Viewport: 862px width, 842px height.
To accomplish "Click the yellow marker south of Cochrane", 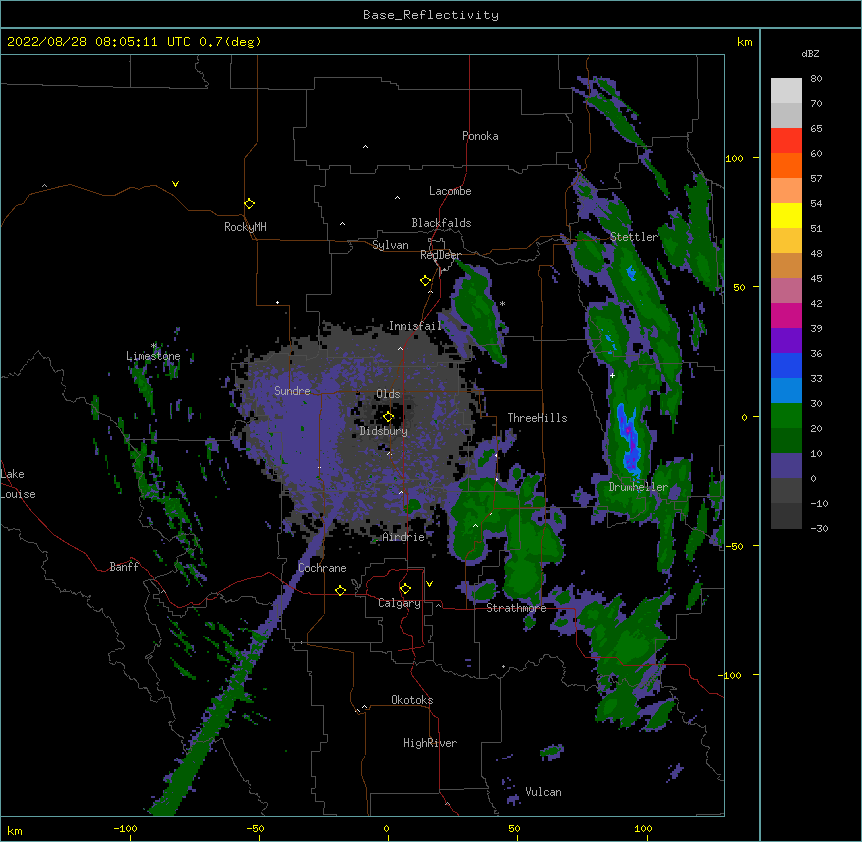I will point(340,590).
